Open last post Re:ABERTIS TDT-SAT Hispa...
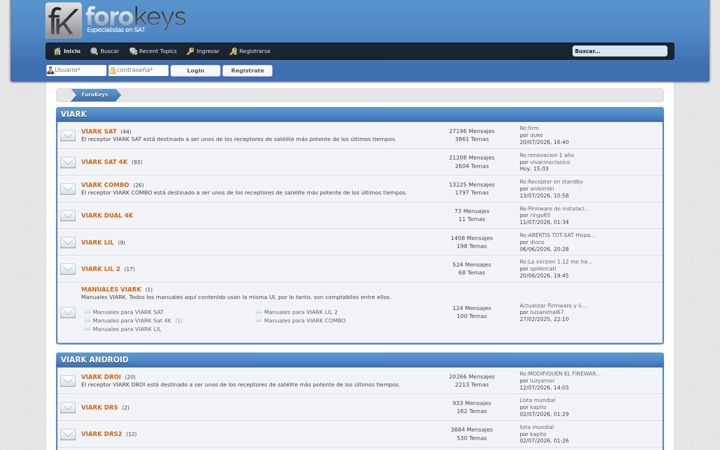 [x=557, y=235]
